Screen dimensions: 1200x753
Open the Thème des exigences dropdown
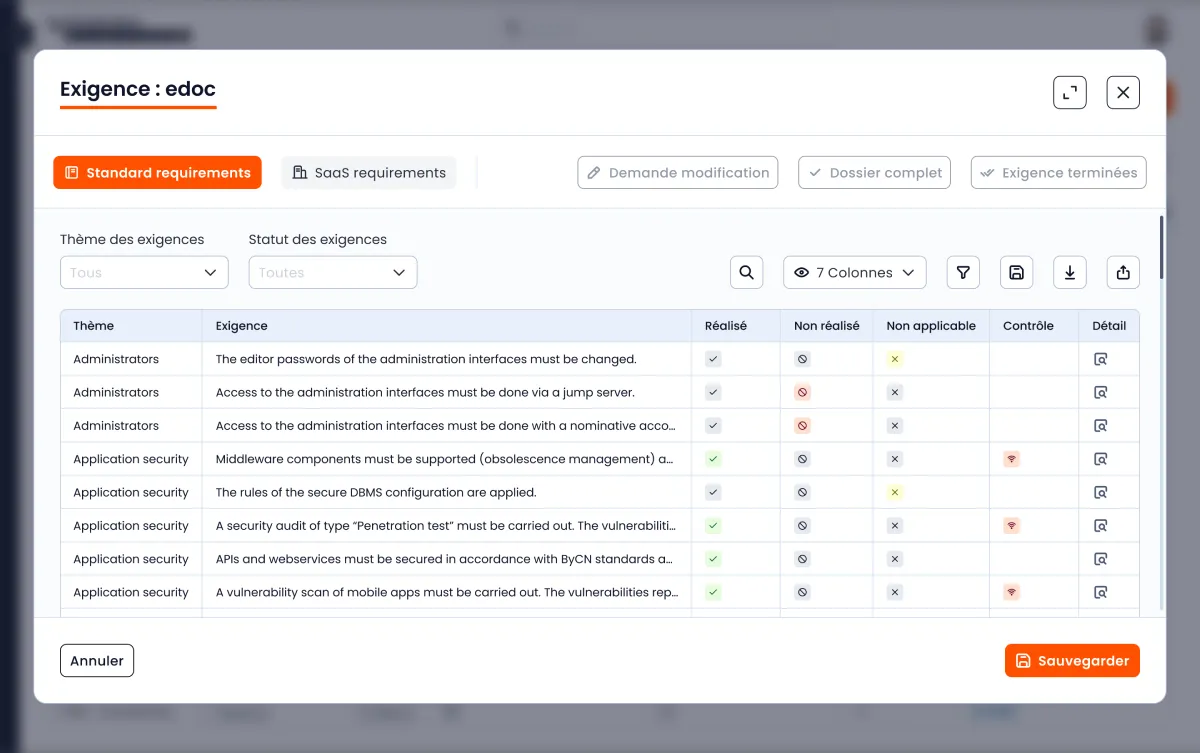pyautogui.click(x=144, y=272)
